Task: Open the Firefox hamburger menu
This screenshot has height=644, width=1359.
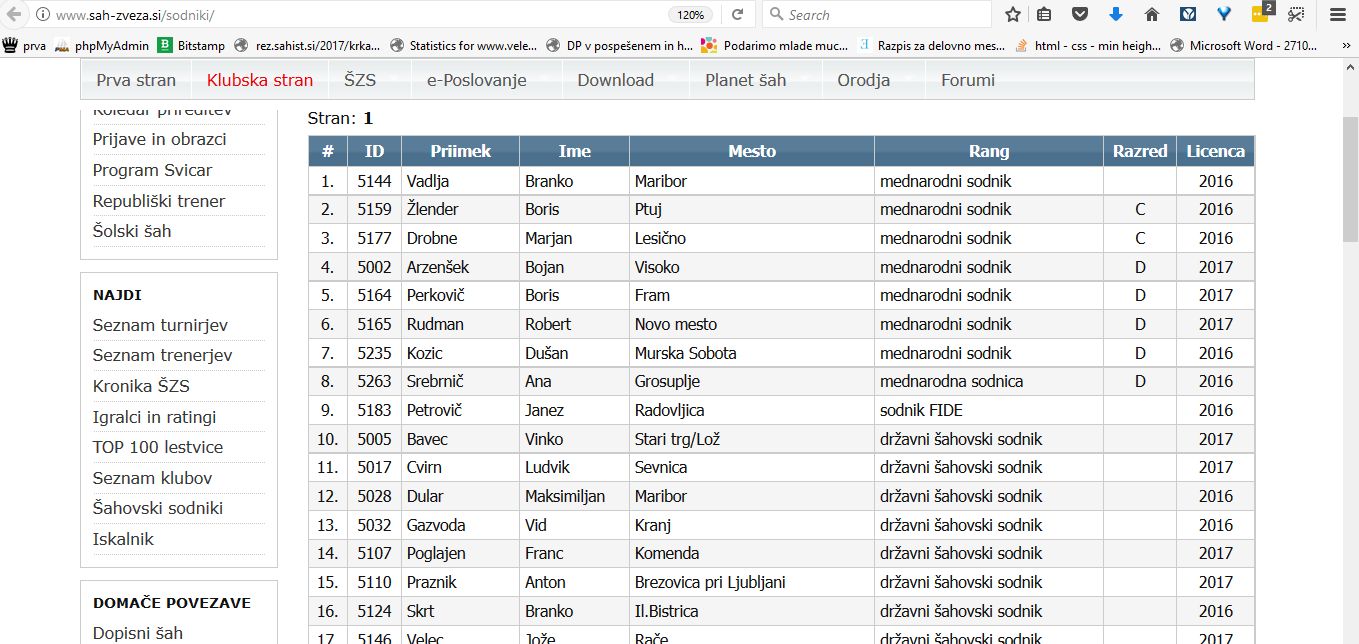Action: [1337, 15]
